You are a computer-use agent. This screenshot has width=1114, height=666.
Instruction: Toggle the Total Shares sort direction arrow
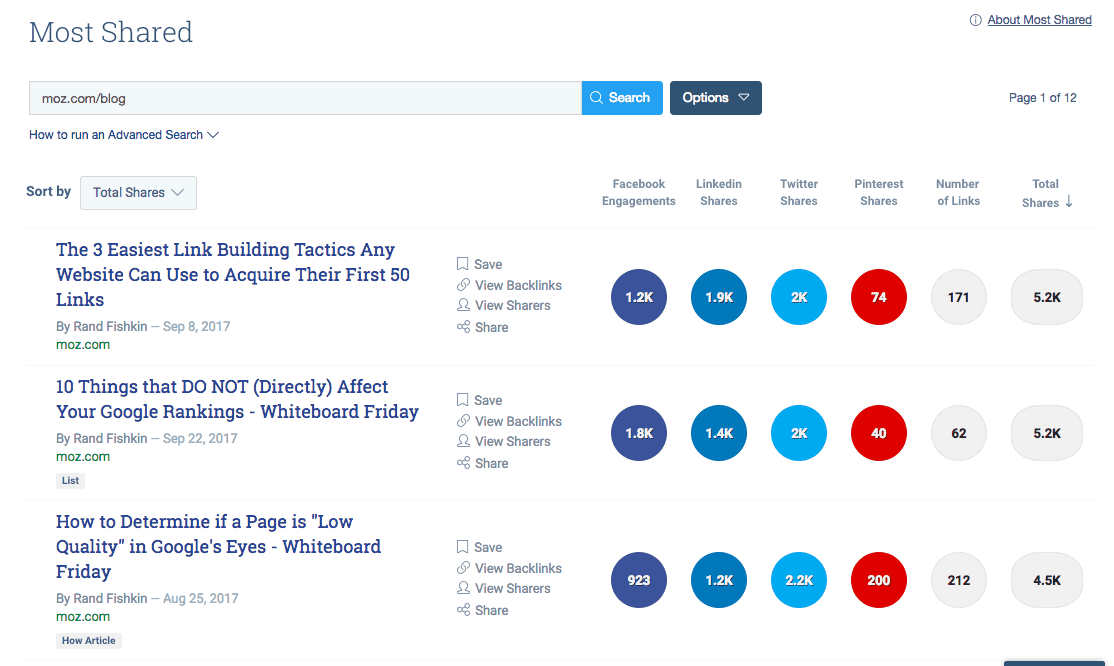click(1069, 202)
